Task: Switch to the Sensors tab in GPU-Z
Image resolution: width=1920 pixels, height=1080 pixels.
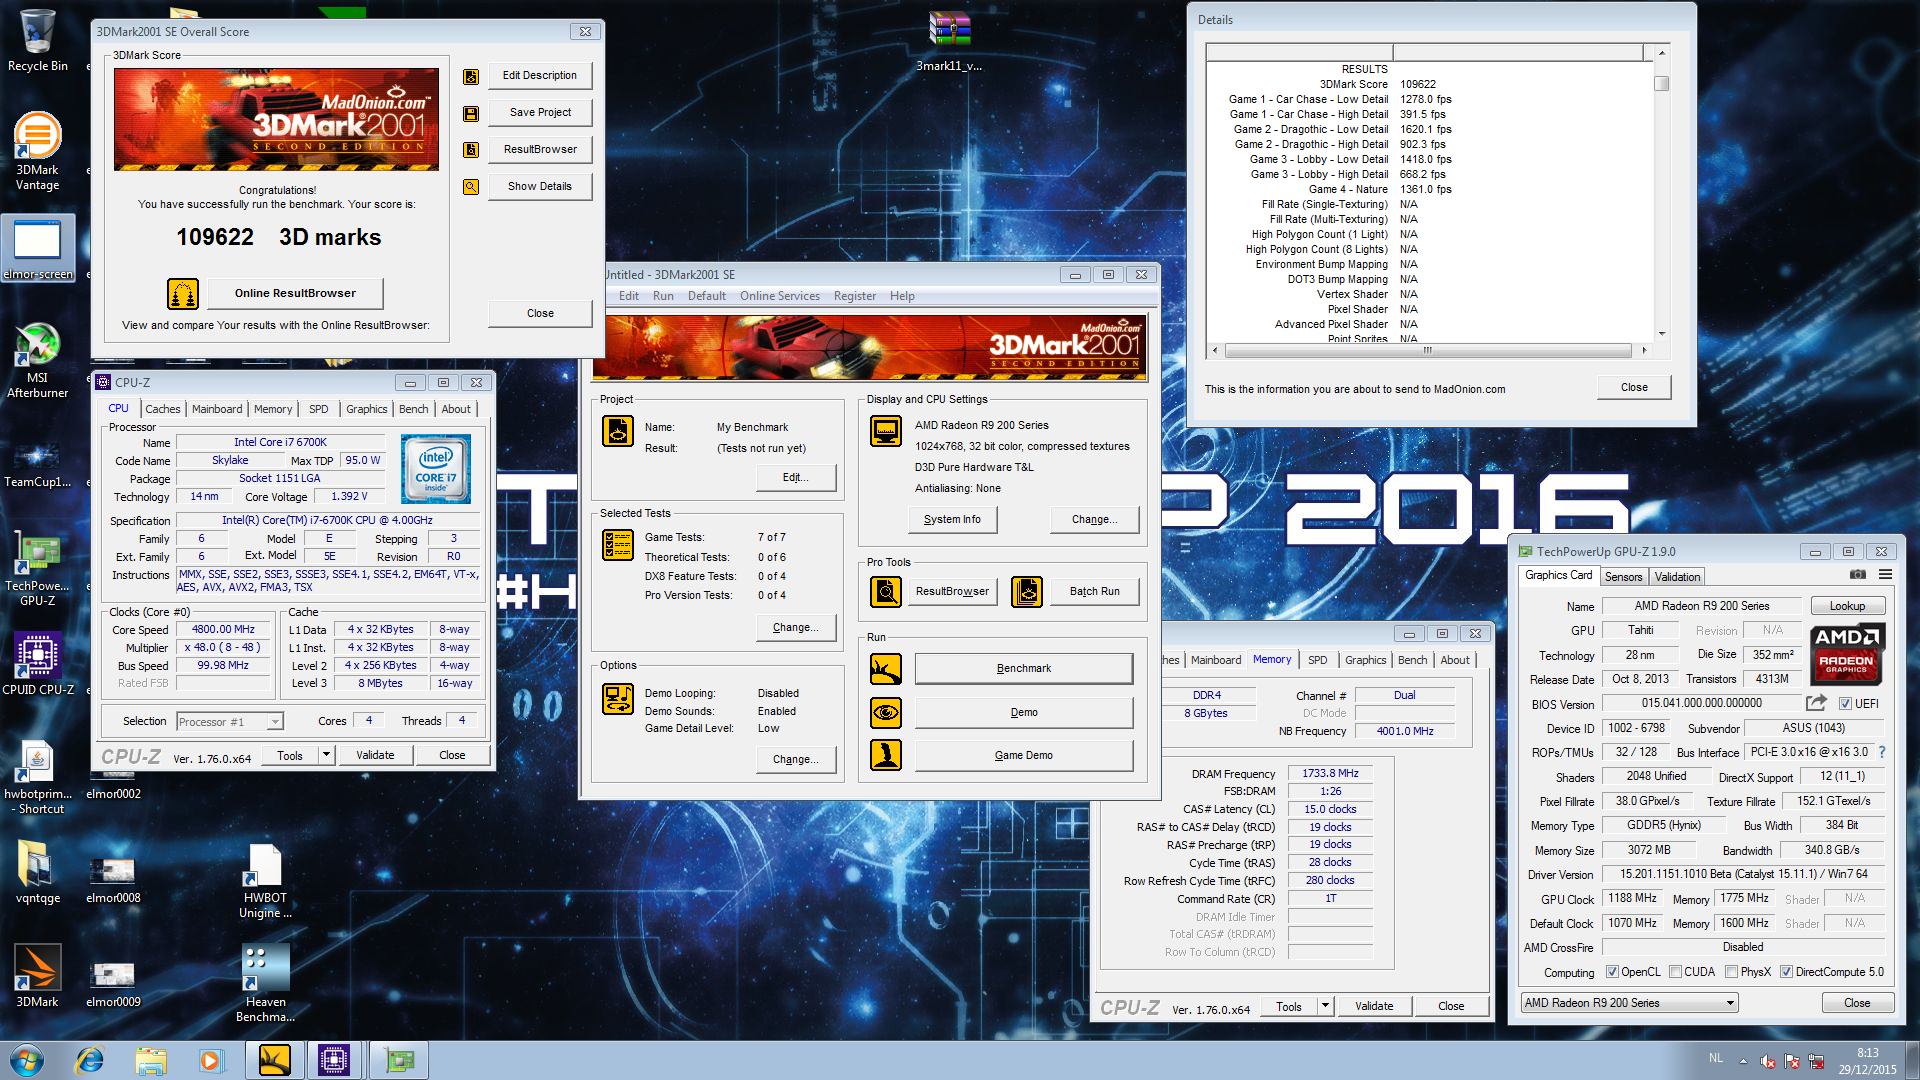Action: [x=1623, y=577]
